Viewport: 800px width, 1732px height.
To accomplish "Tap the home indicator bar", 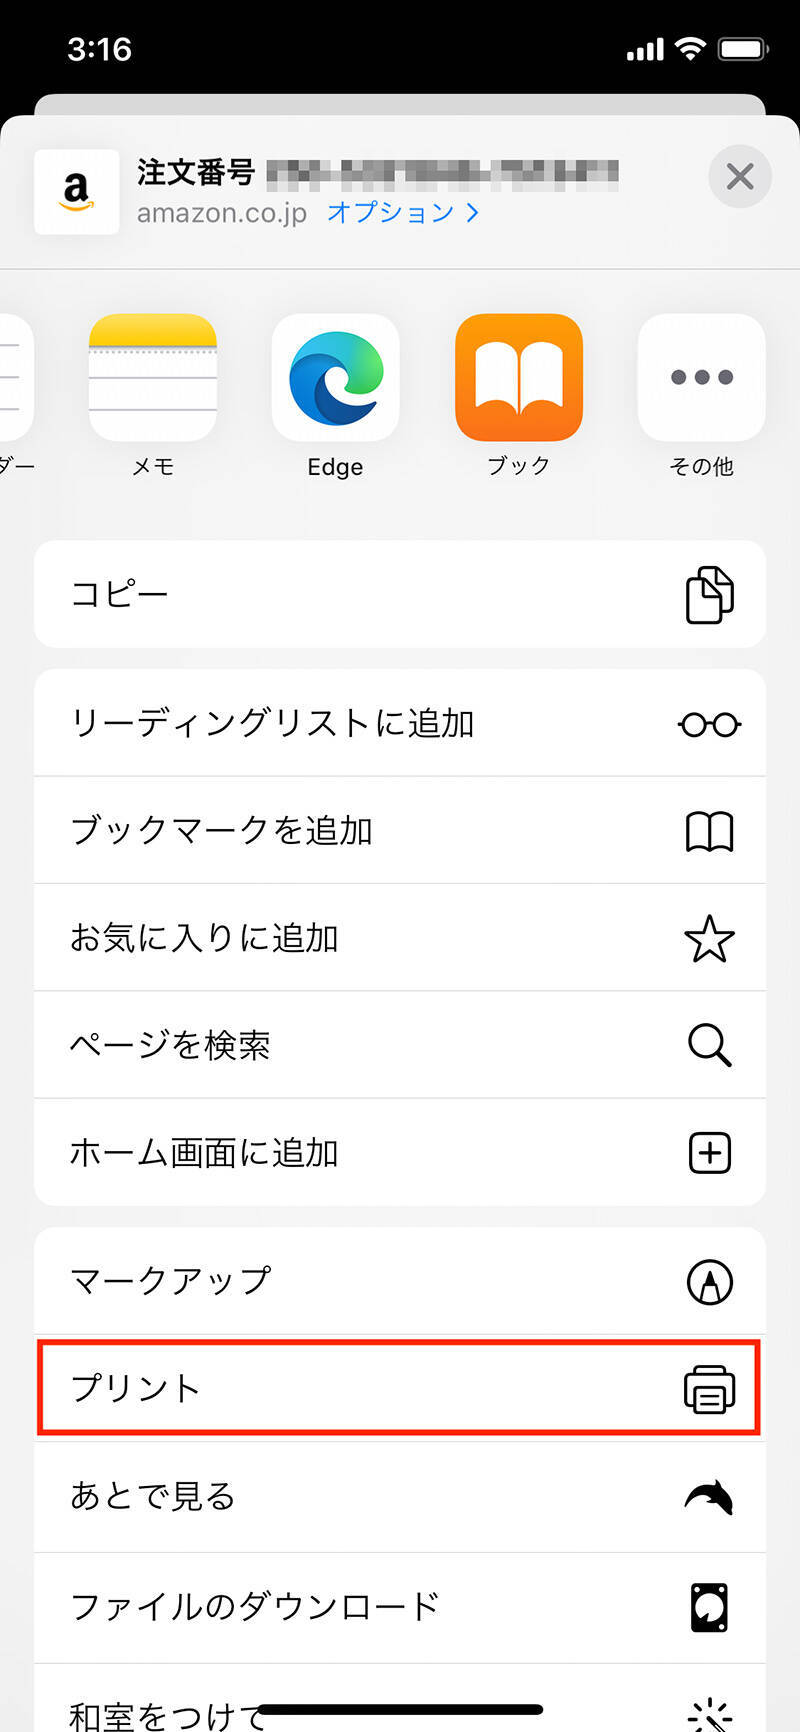I will 400,1709.
